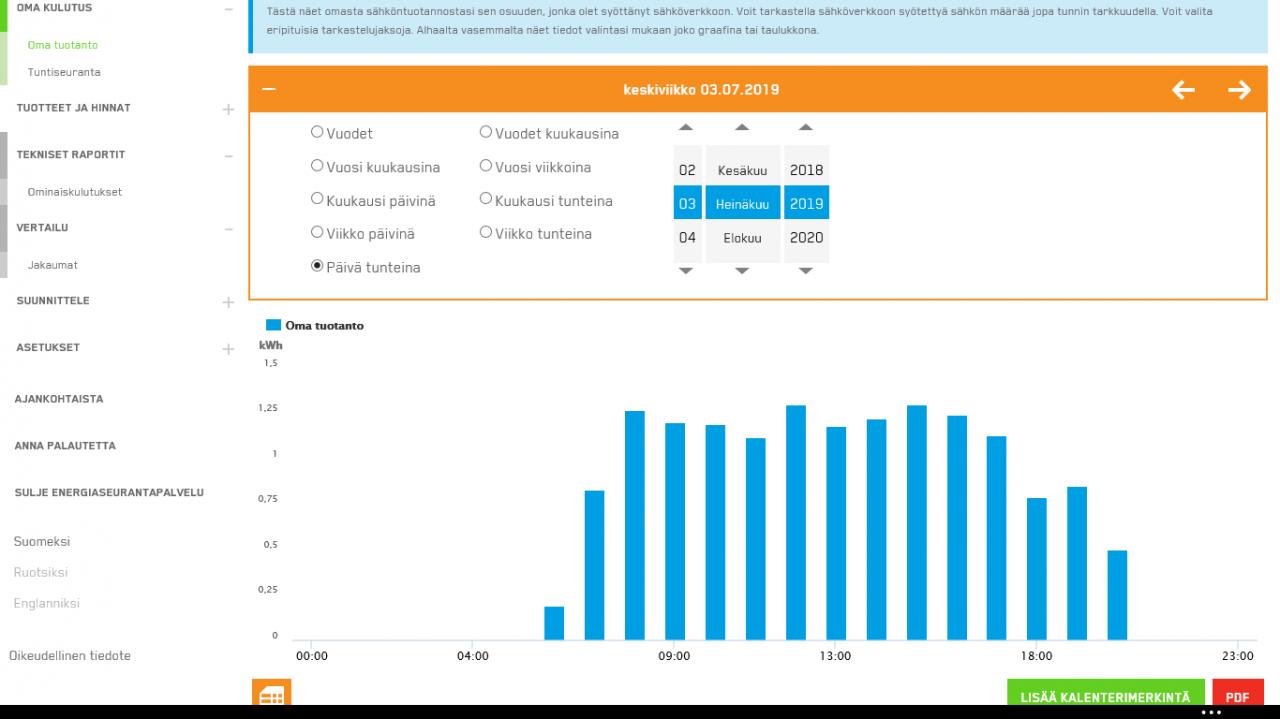This screenshot has height=719, width=1280.
Task: Open Ominaiskulutukset menu item
Action: 75,192
